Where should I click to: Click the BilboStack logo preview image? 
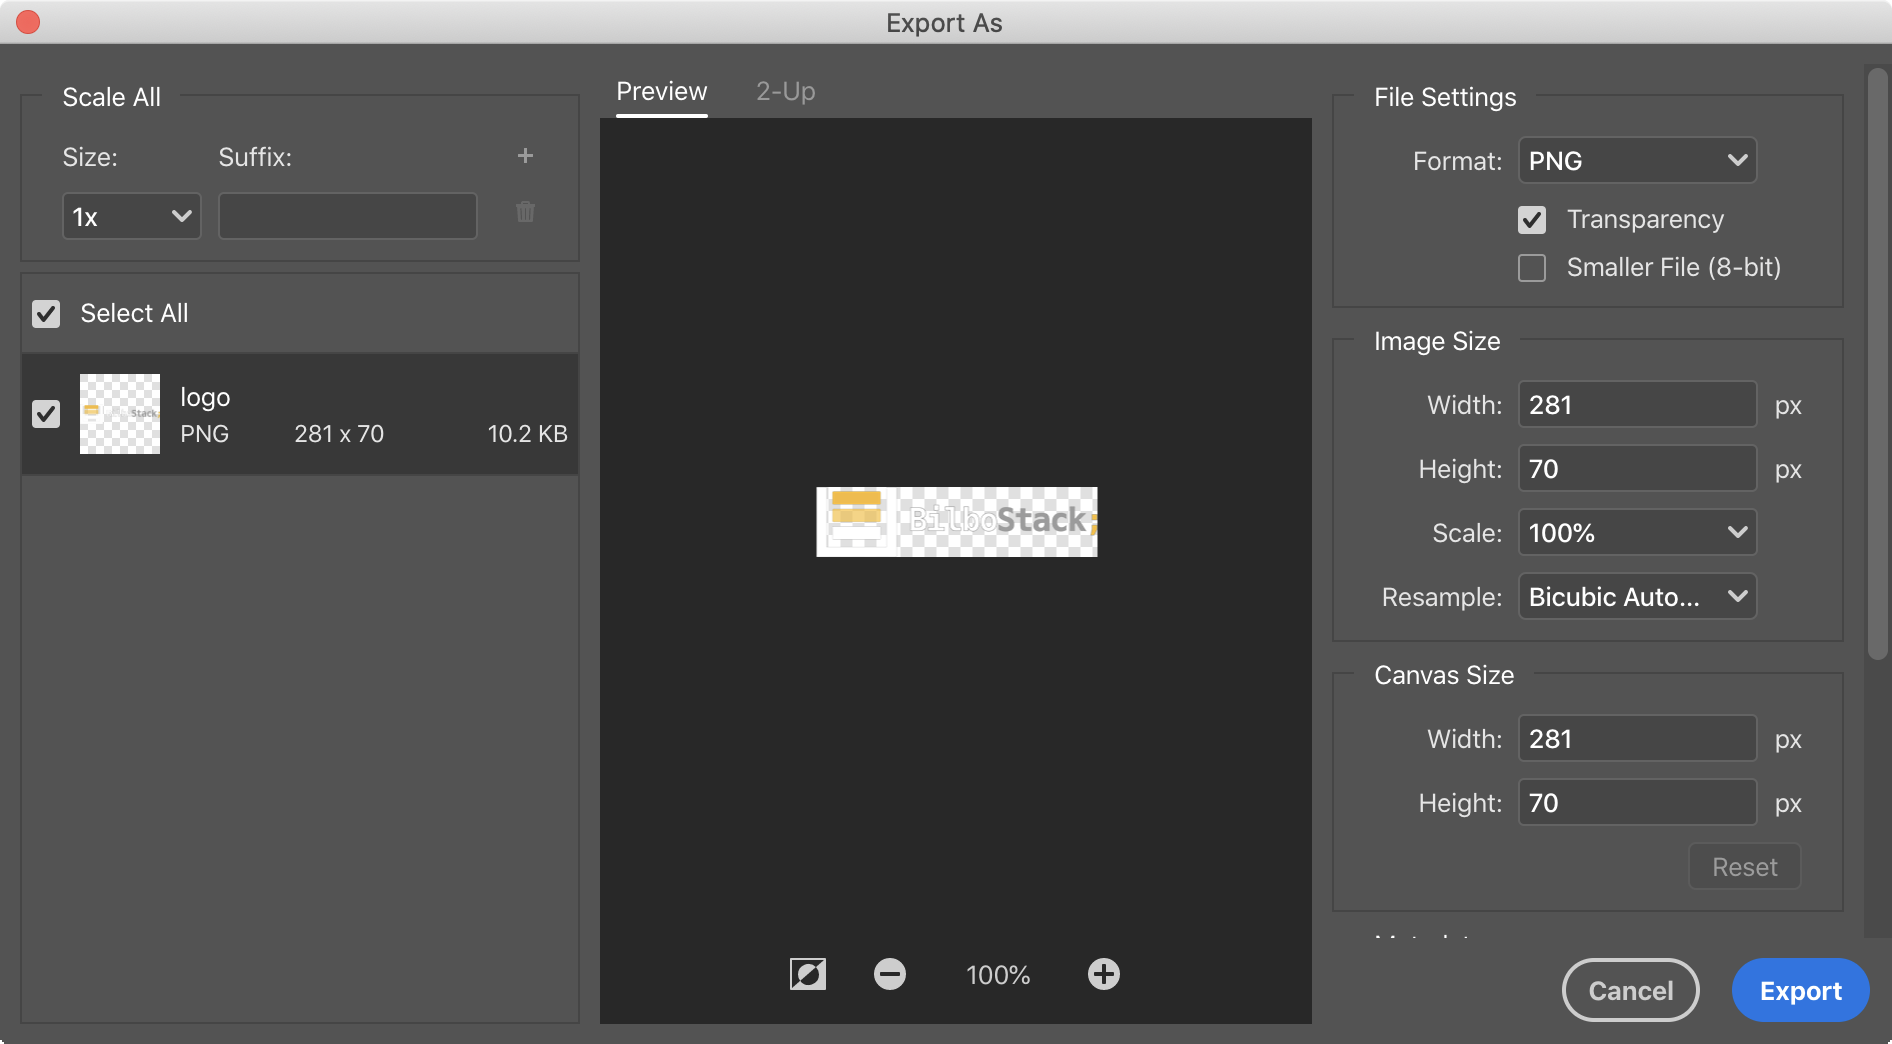pos(957,522)
